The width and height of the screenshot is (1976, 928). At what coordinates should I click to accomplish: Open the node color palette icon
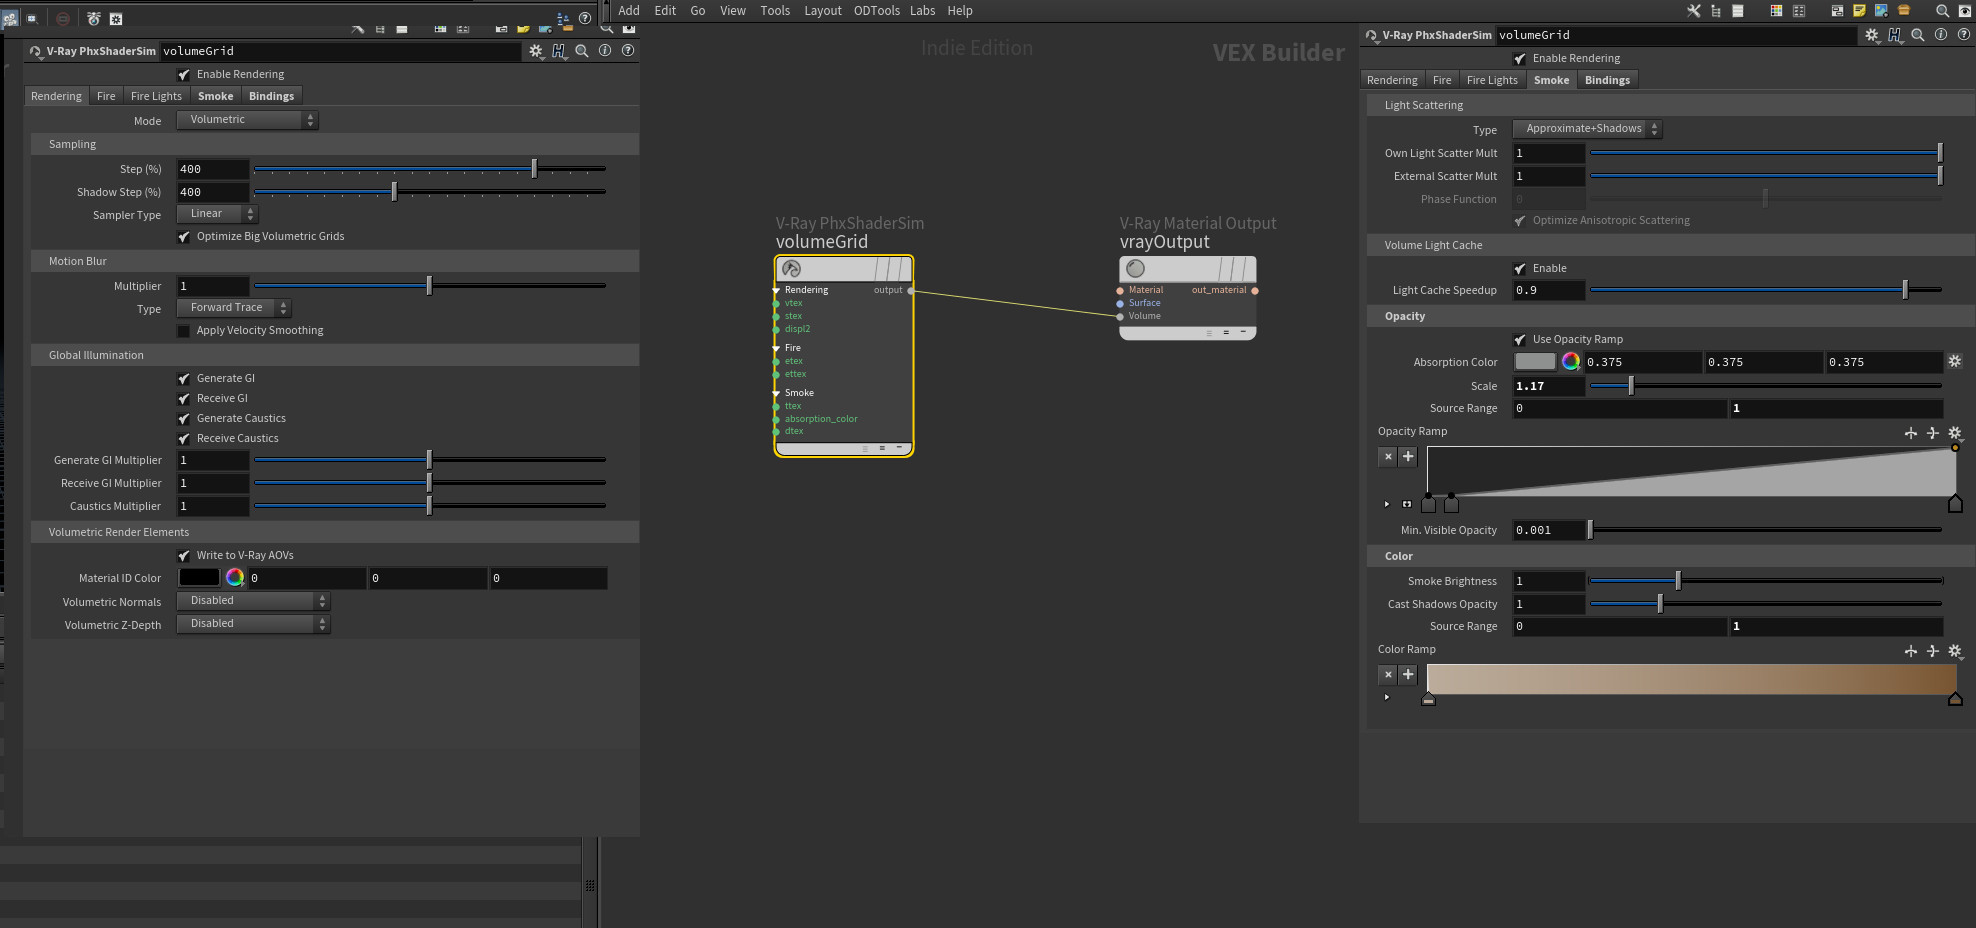[1776, 11]
